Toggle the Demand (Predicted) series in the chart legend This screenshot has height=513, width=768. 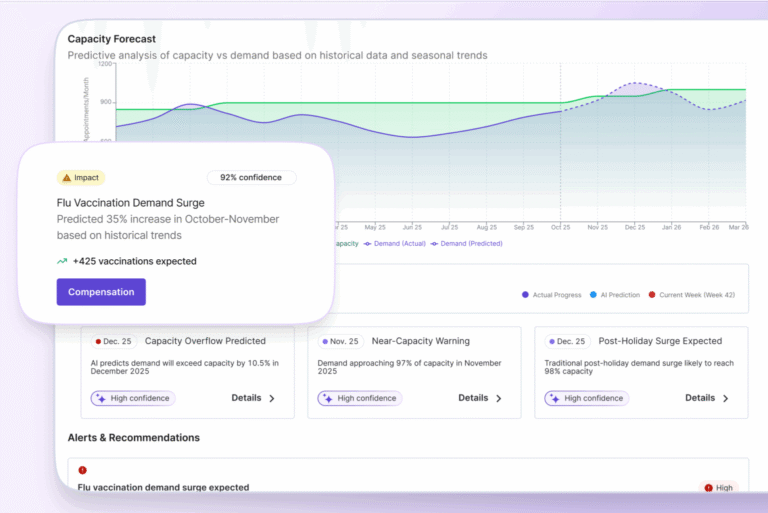(471, 243)
